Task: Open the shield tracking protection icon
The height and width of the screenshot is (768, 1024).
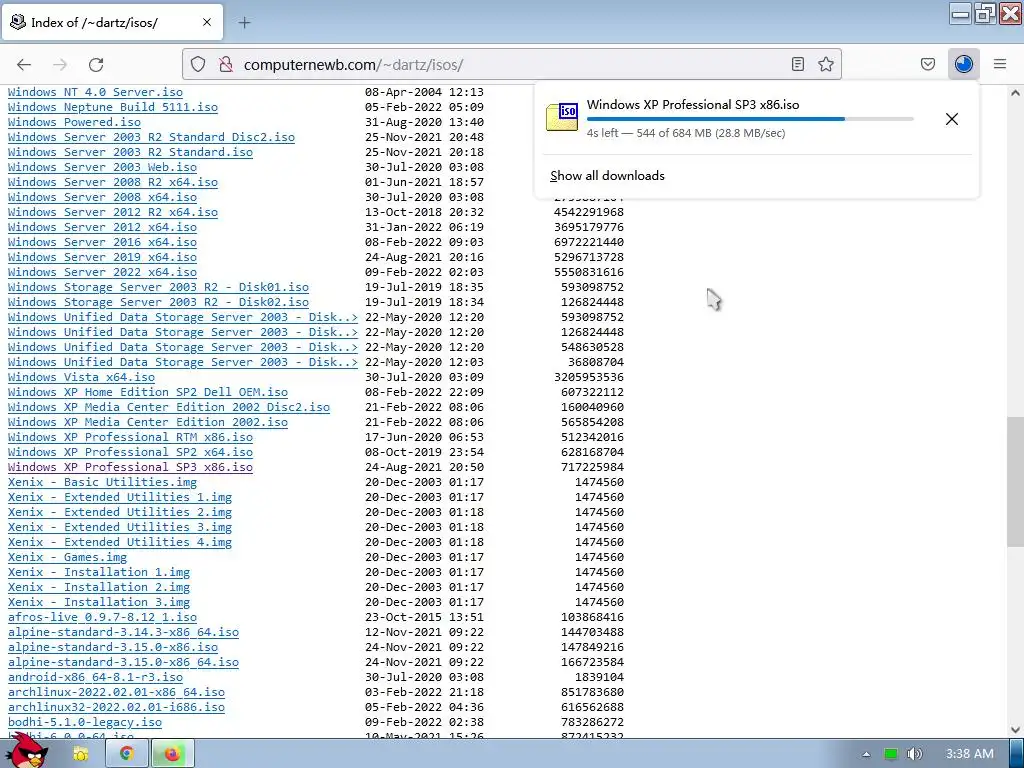Action: click(198, 64)
